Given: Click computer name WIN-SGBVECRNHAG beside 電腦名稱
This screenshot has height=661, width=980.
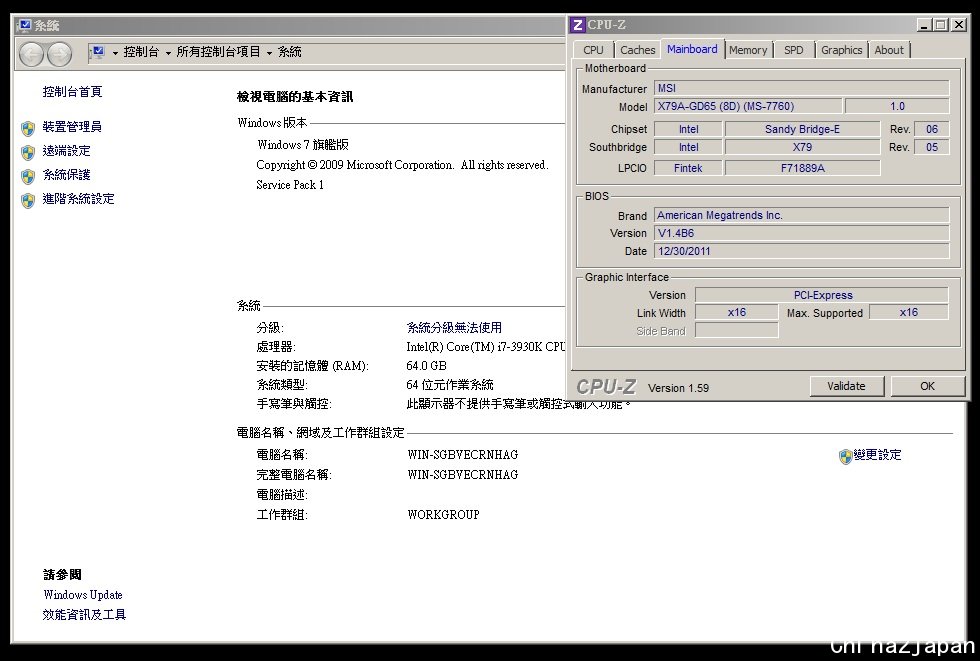Looking at the screenshot, I should [462, 455].
